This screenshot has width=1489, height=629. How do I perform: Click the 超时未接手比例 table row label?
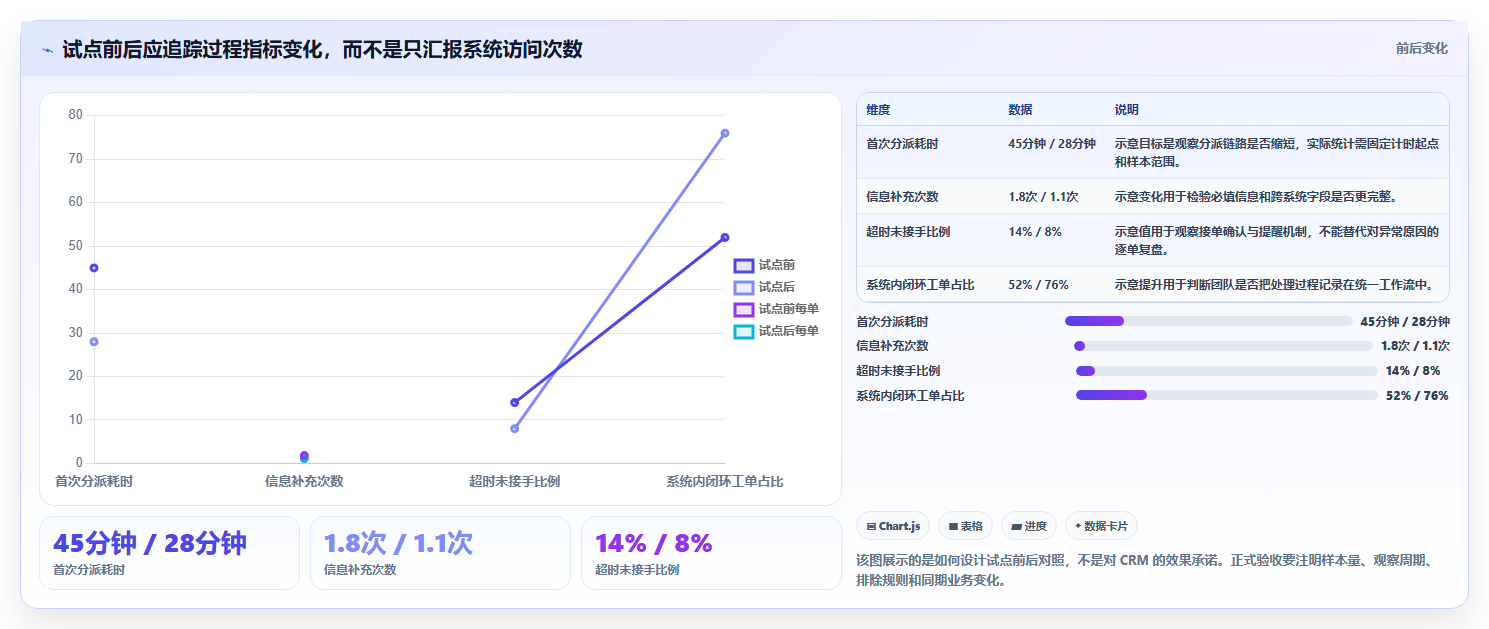coord(908,232)
